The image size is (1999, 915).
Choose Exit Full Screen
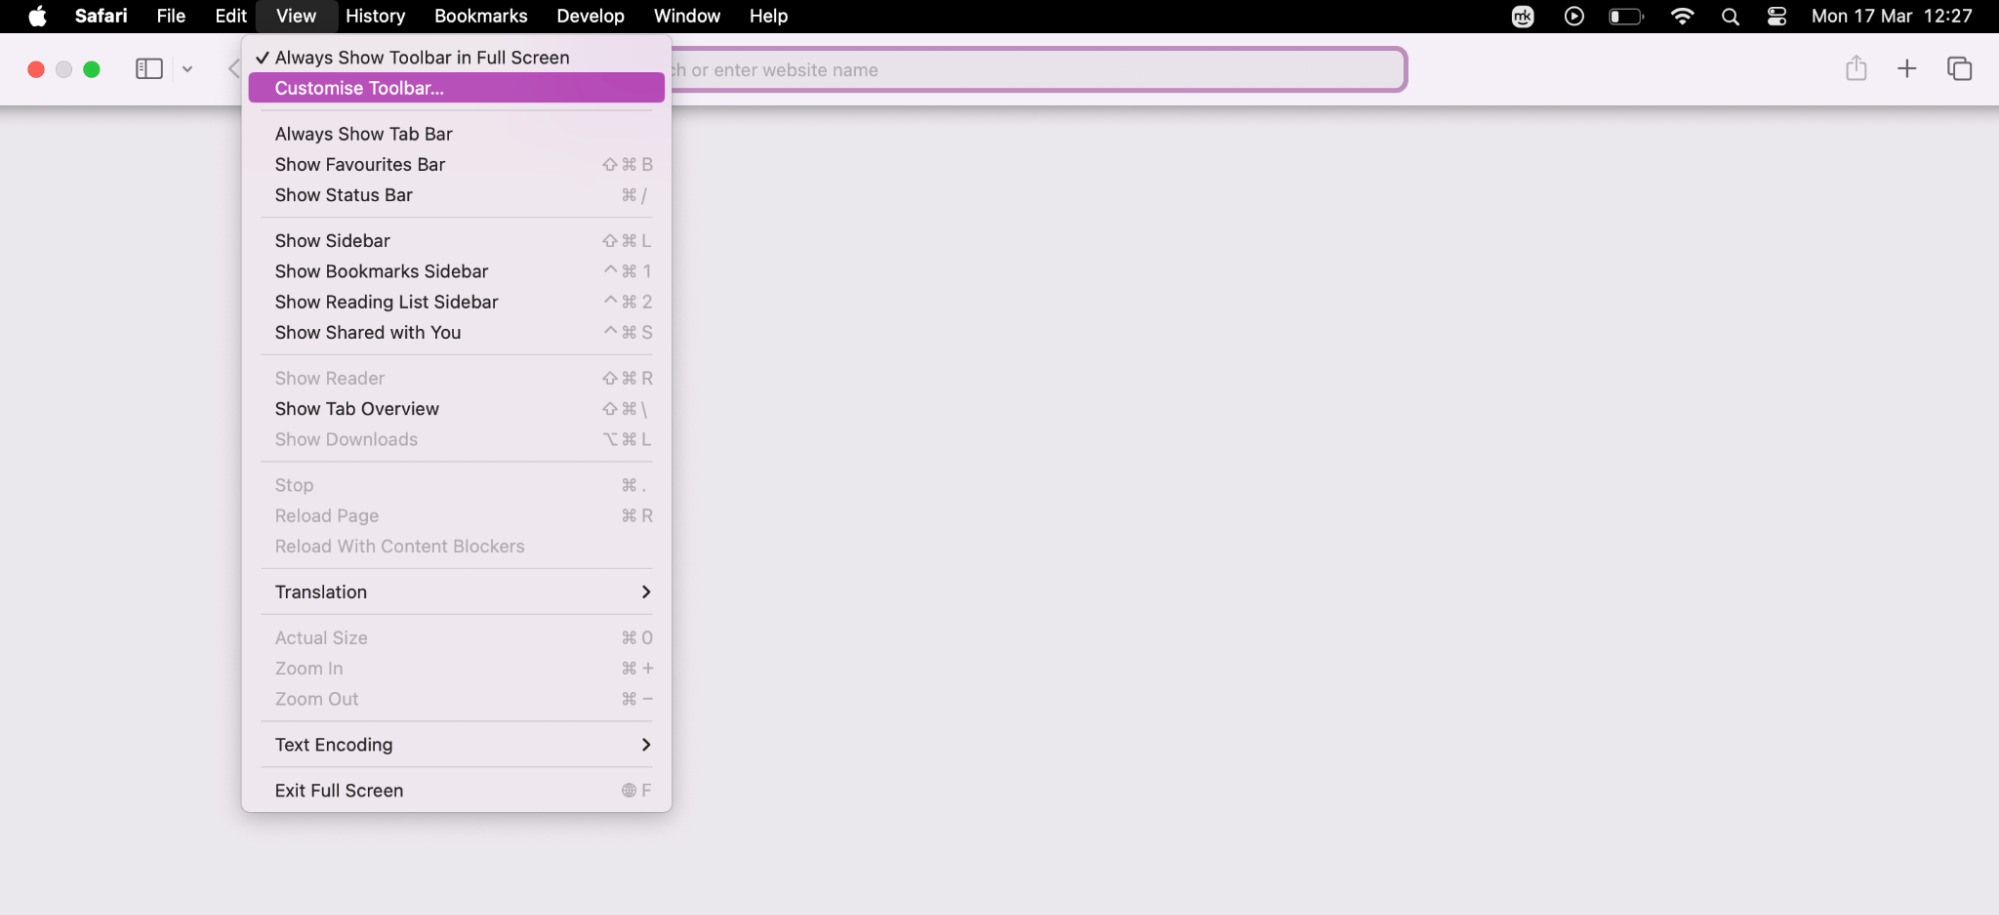tap(338, 790)
